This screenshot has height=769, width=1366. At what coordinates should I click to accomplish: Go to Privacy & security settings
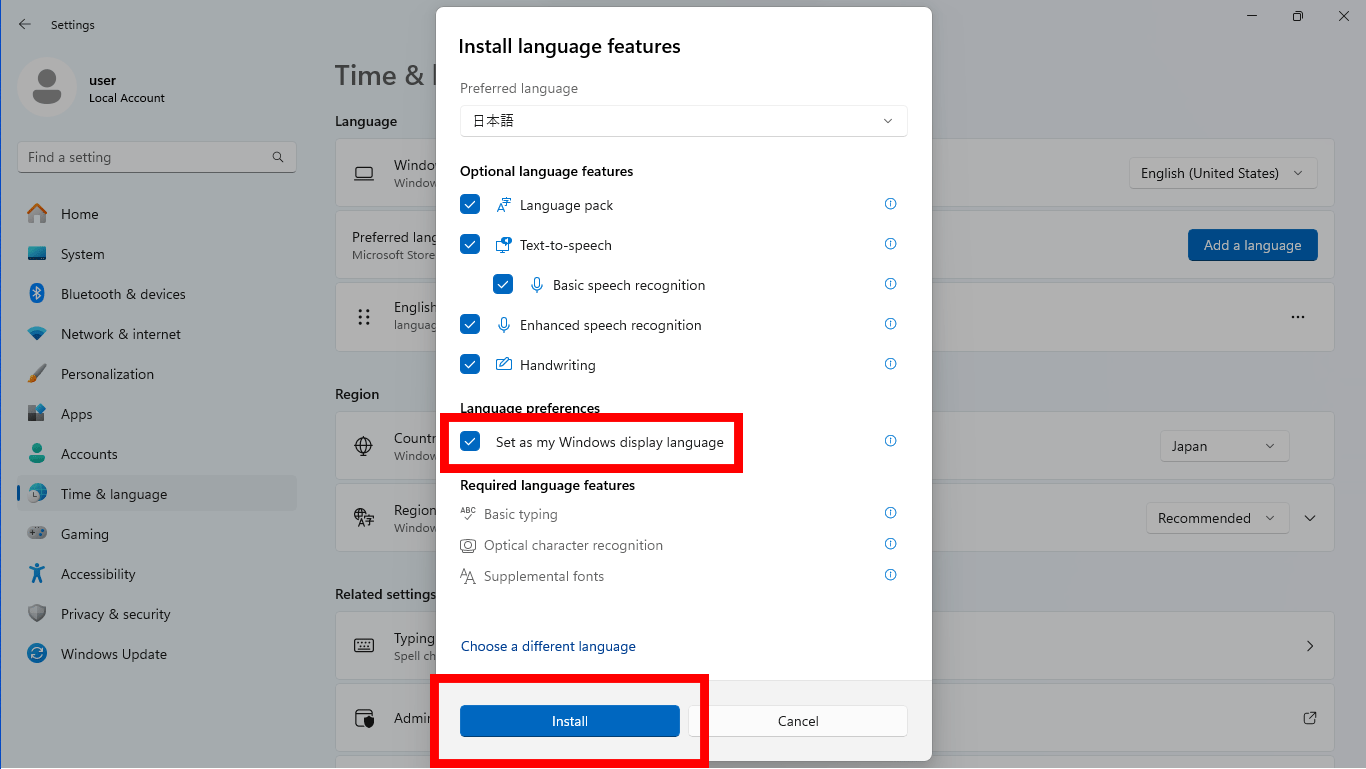(115, 614)
